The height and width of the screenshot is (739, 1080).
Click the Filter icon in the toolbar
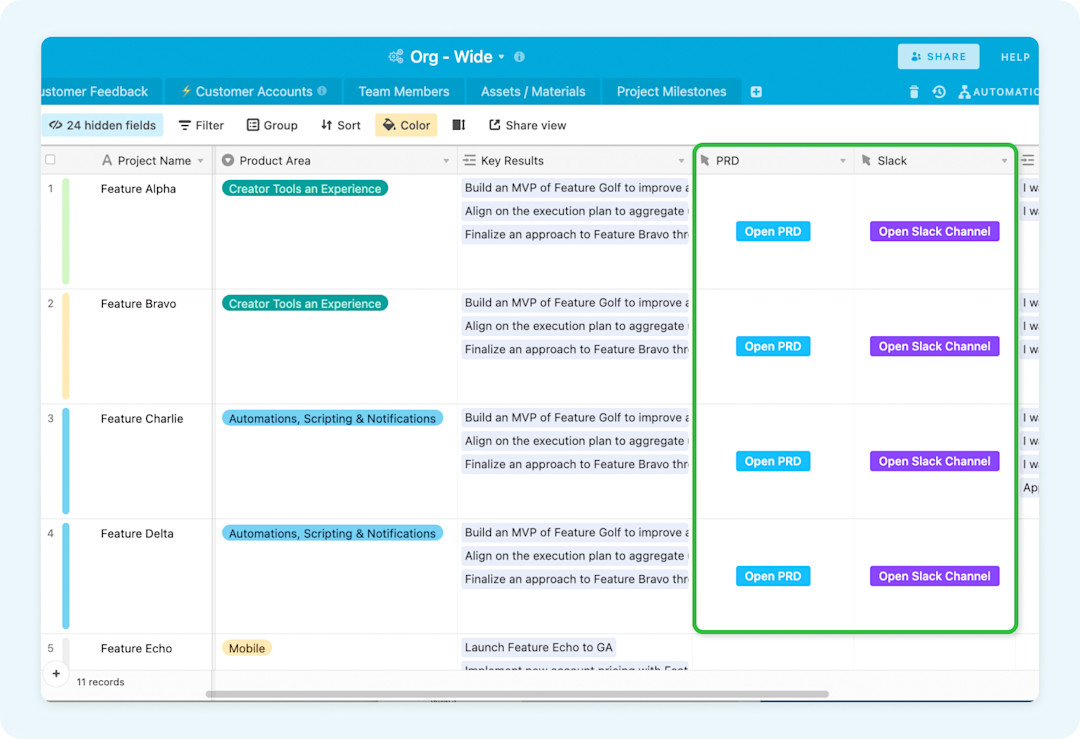(x=184, y=125)
